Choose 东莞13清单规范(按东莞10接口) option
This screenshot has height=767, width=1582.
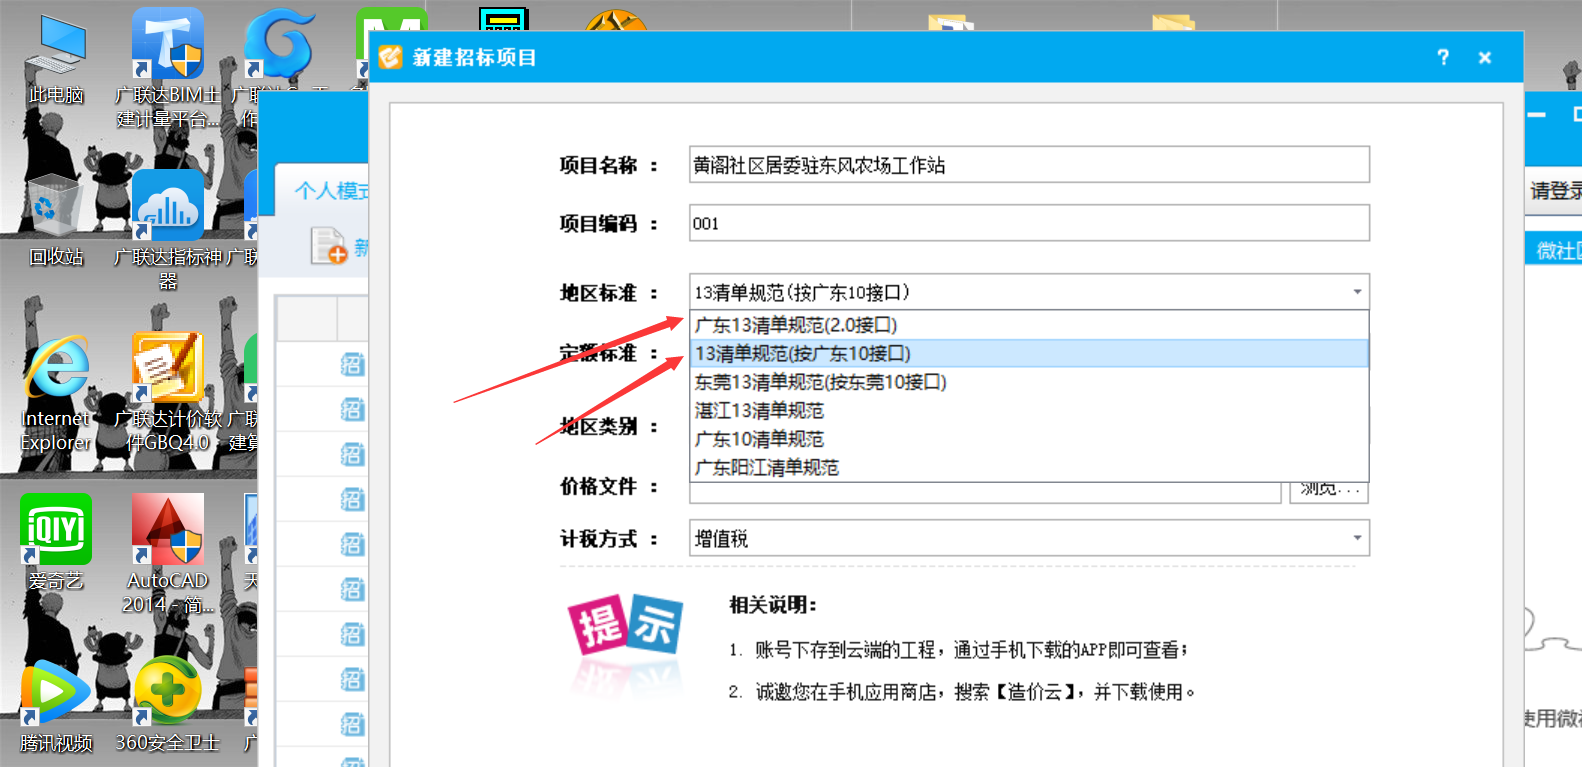point(1029,382)
